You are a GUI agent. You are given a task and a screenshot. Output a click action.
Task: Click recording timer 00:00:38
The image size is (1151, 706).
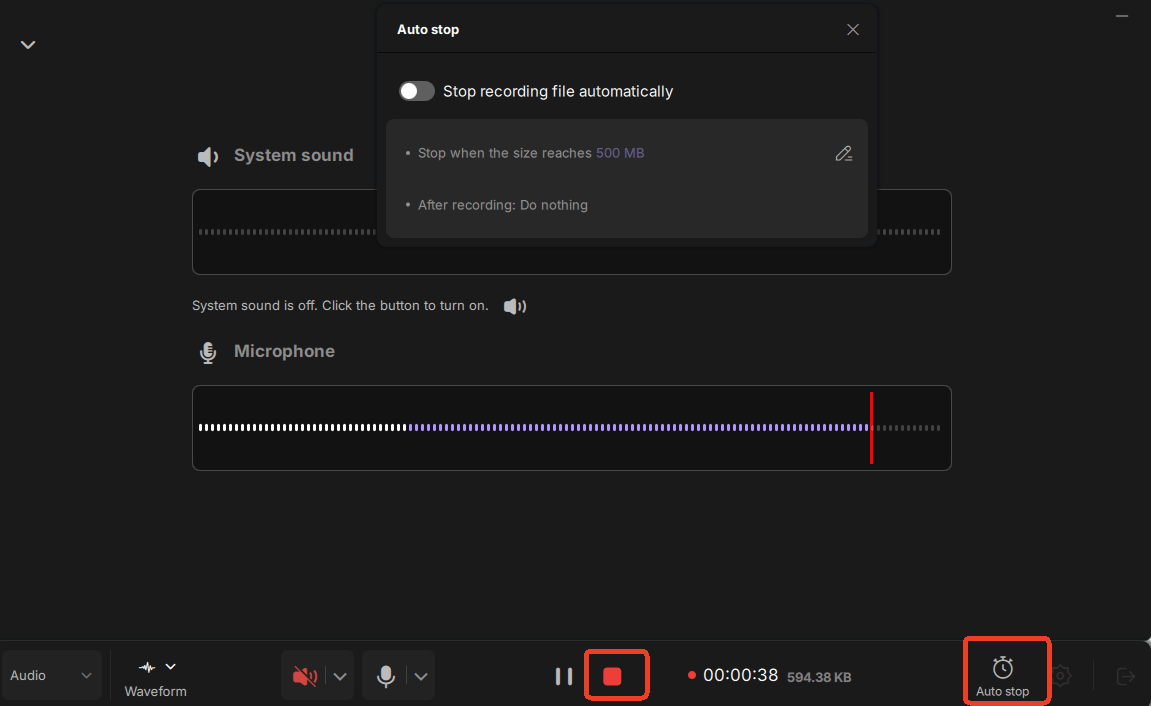740,675
